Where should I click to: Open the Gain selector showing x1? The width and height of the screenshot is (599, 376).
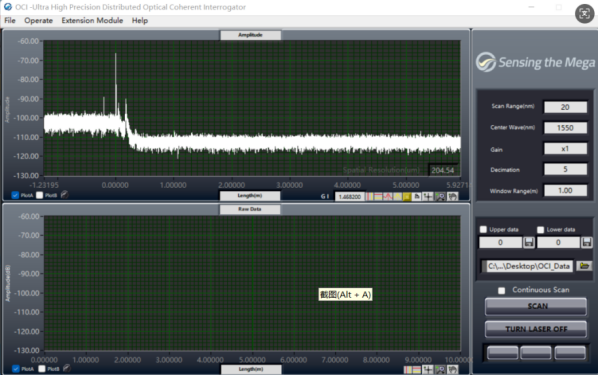(x=565, y=149)
